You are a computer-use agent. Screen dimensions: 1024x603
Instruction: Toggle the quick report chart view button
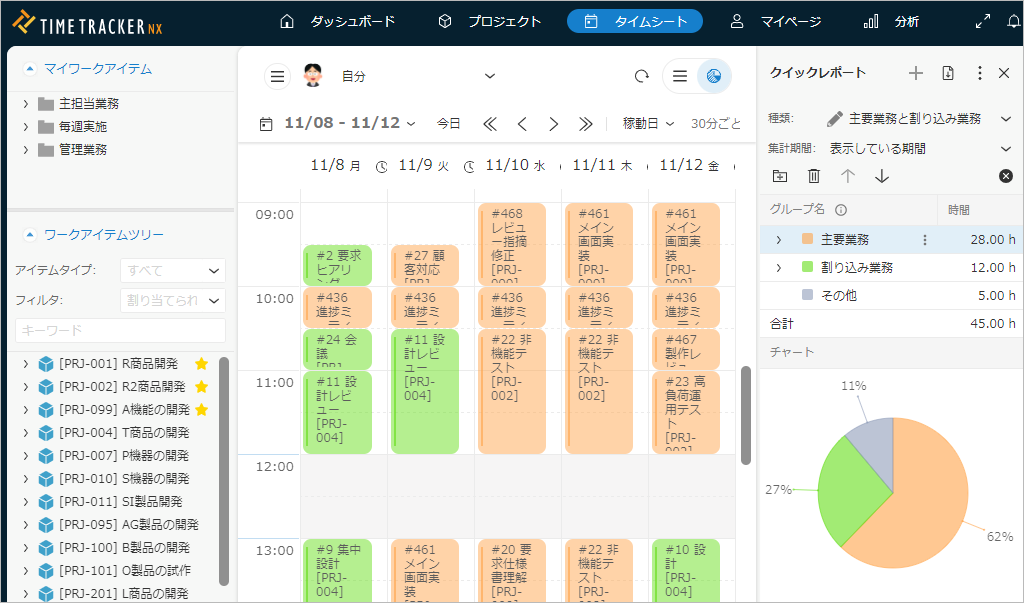713,76
